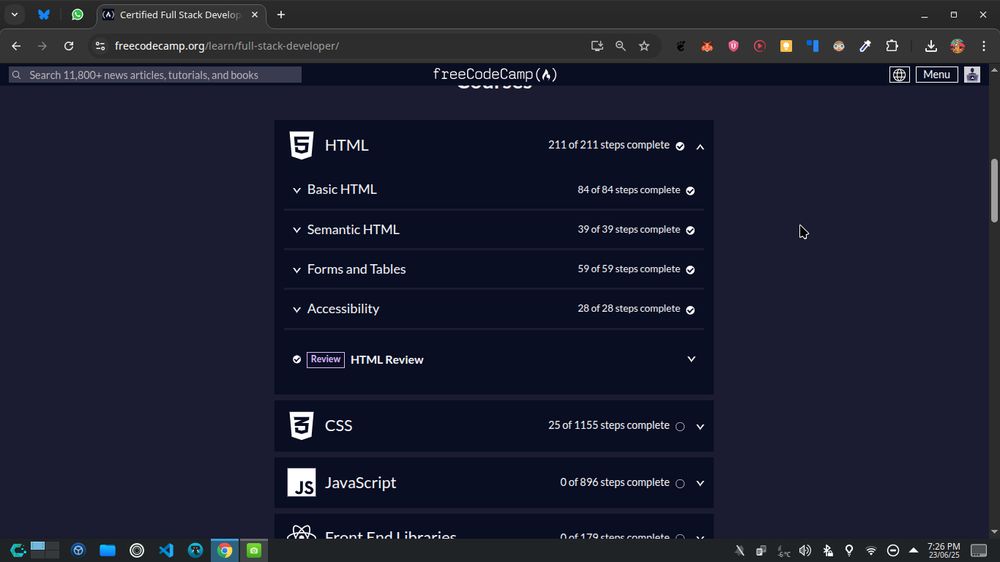
Task: Open the red play-circle extension
Action: [x=760, y=46]
